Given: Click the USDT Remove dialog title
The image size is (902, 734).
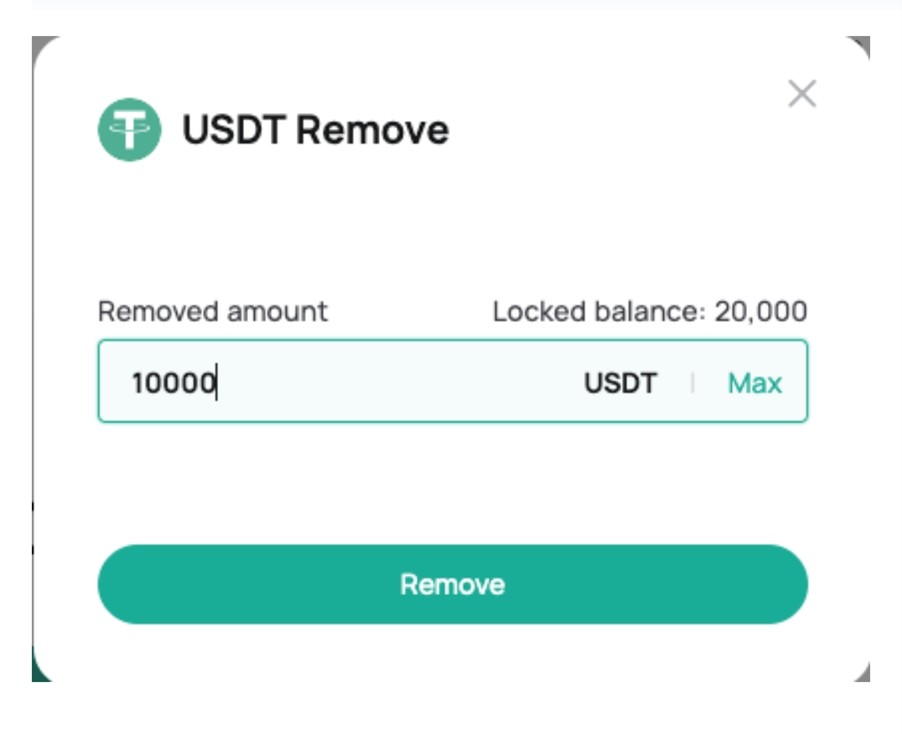Looking at the screenshot, I should pyautogui.click(x=315, y=129).
